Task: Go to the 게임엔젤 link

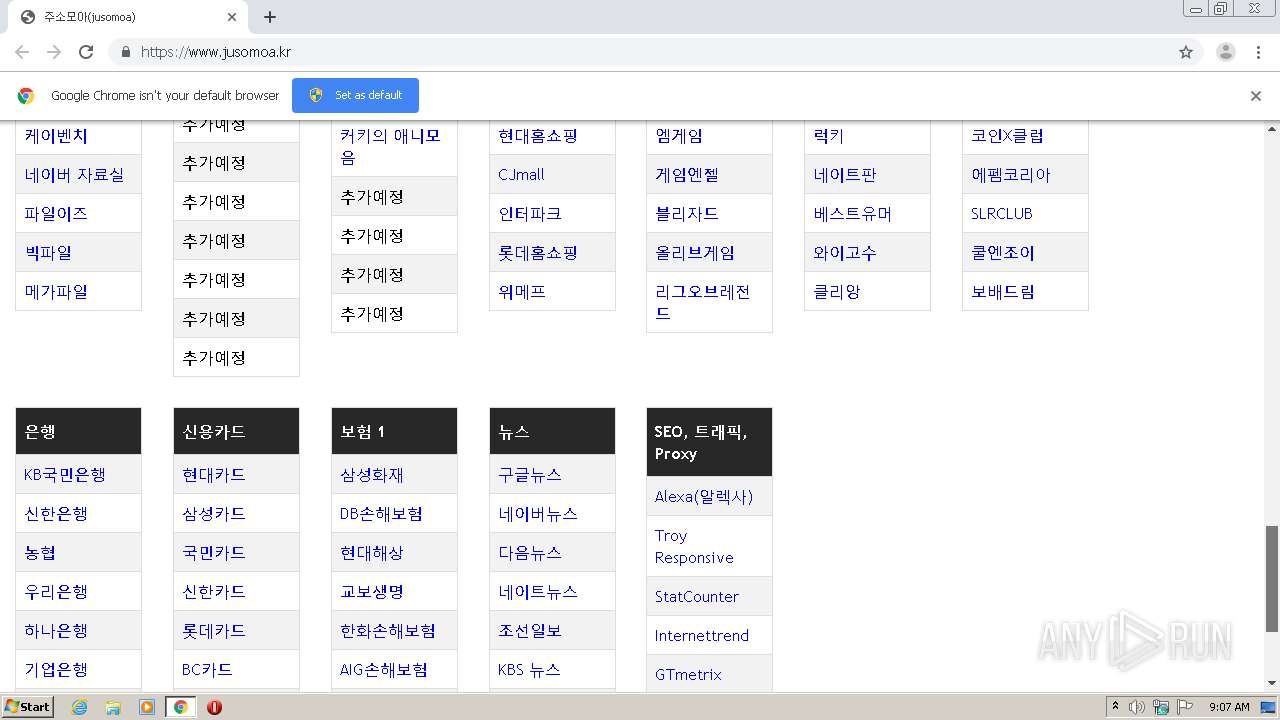Action: coord(687,175)
